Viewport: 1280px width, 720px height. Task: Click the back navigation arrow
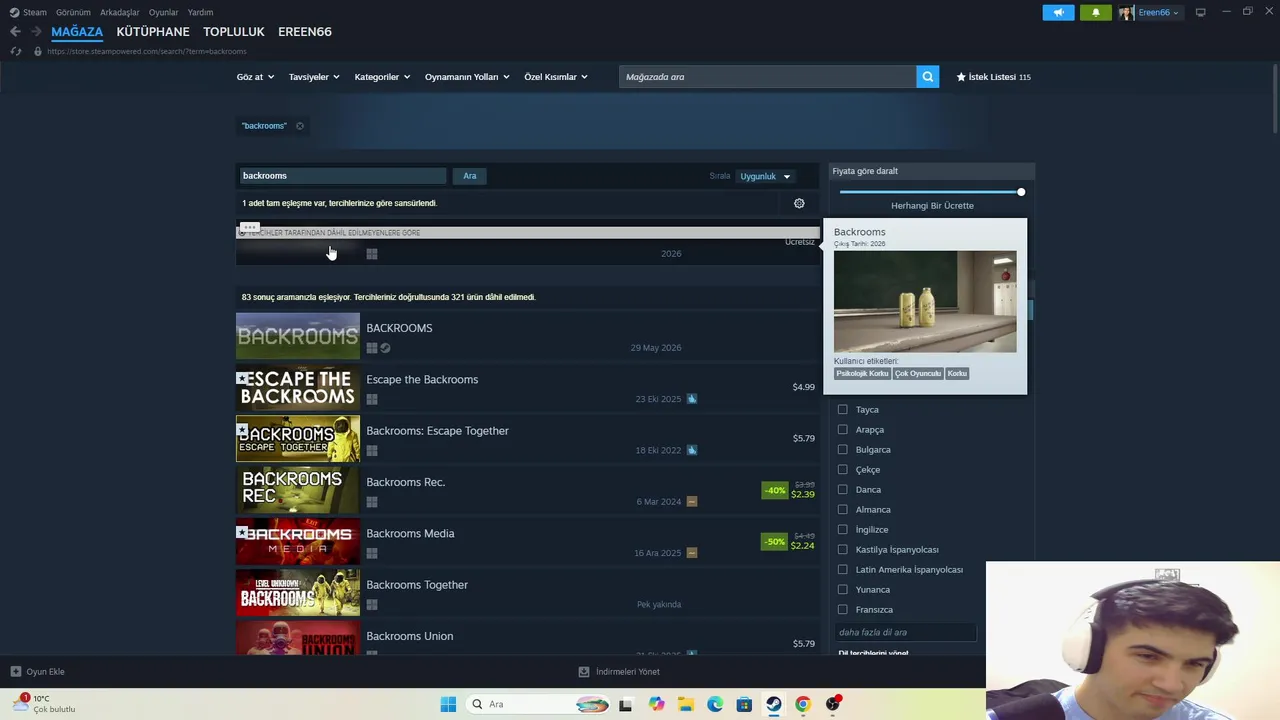click(x=15, y=32)
